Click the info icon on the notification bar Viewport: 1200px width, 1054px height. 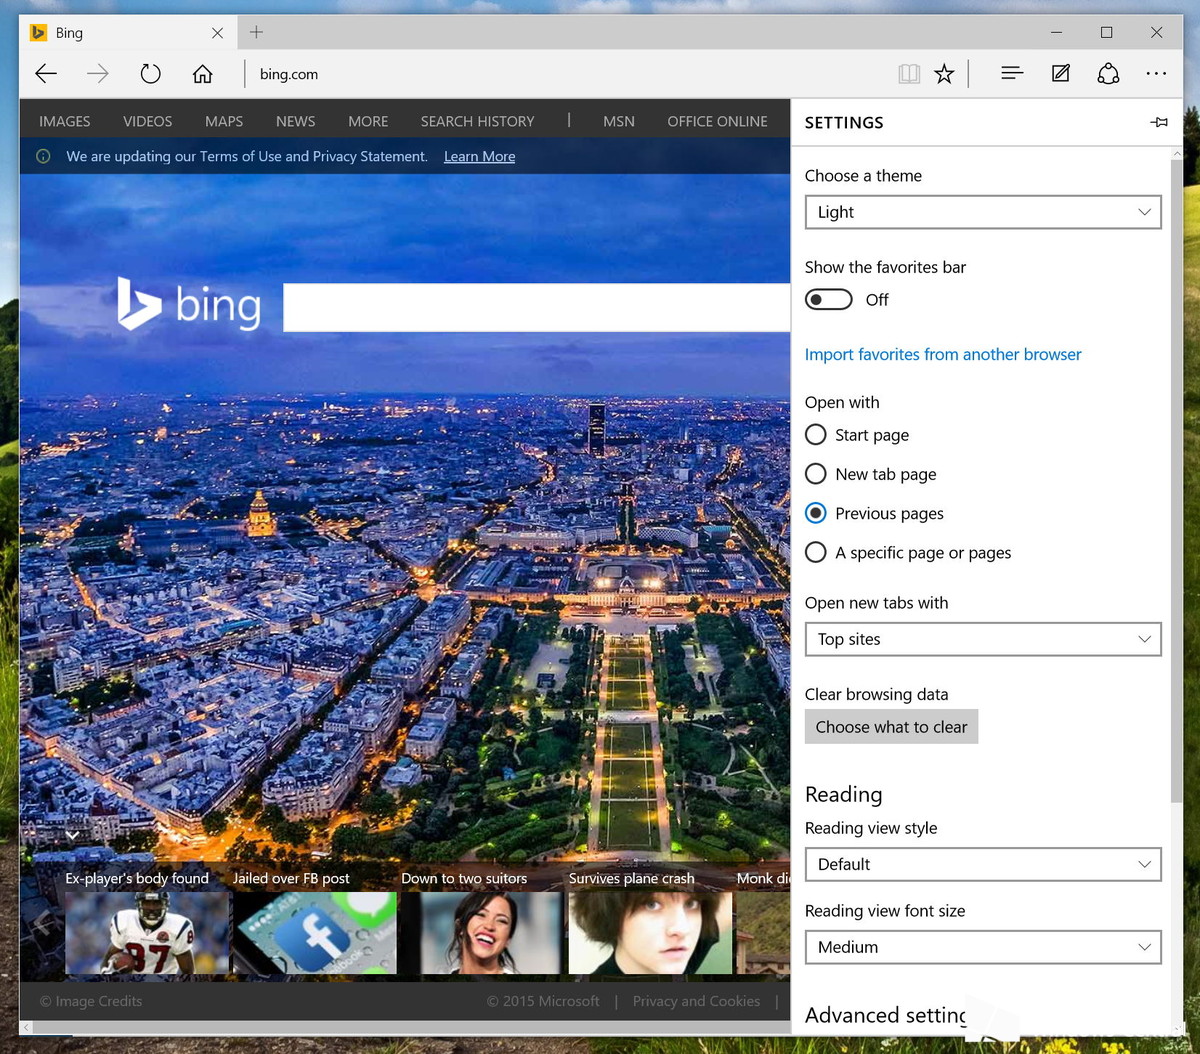(43, 156)
